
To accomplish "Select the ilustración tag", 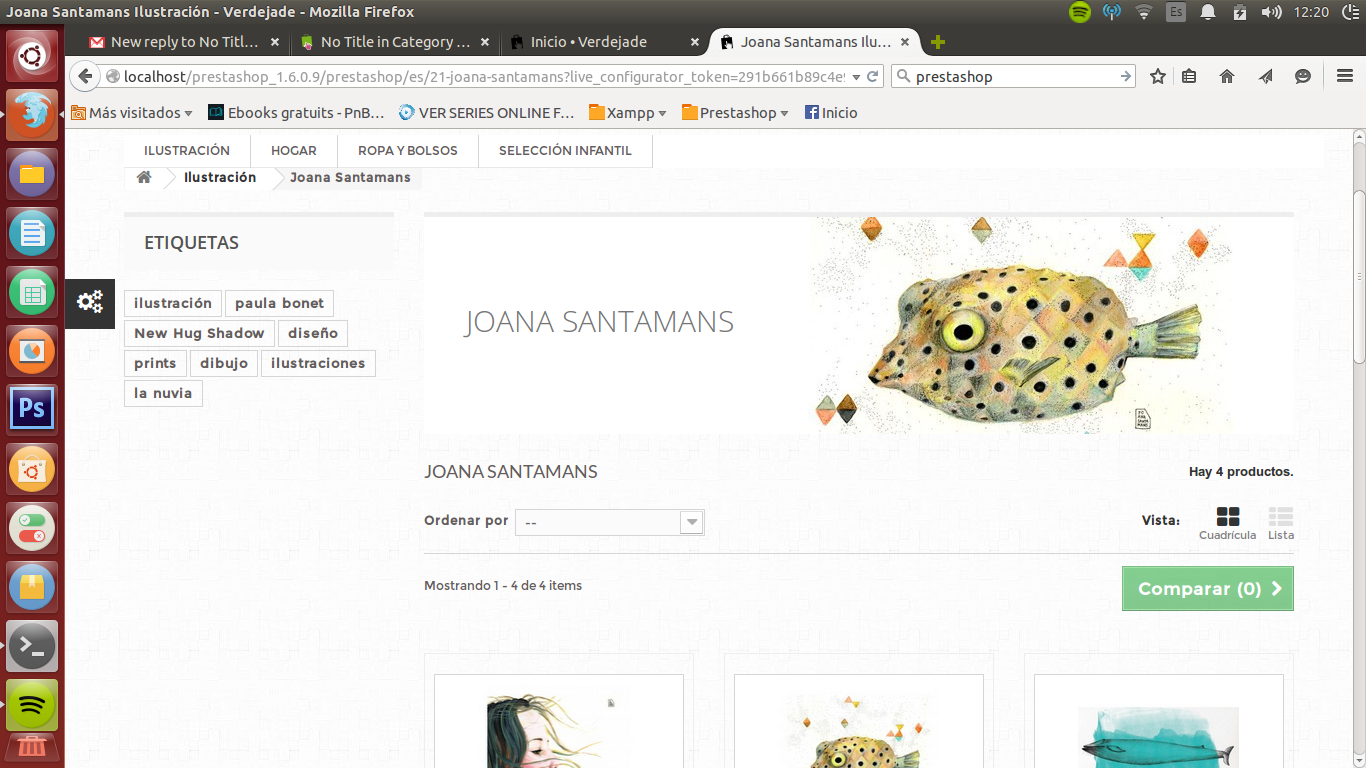I will [x=173, y=303].
